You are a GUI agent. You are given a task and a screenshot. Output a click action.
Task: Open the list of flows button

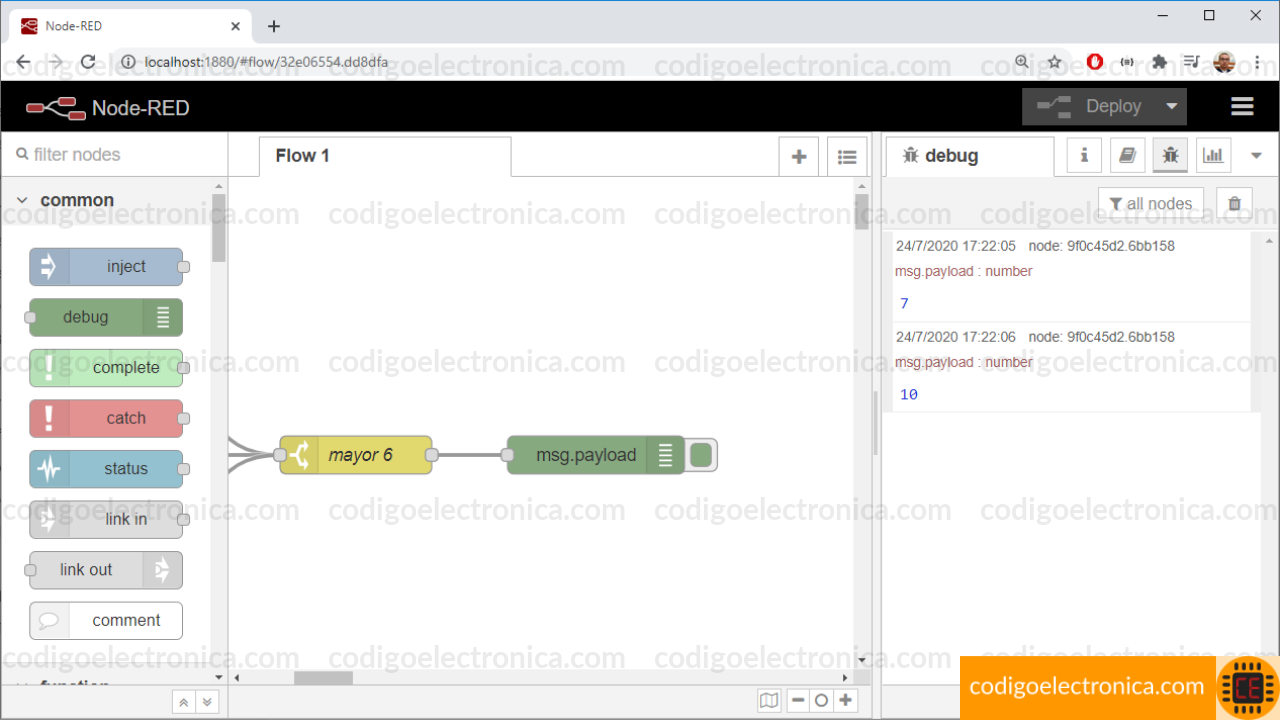click(x=847, y=157)
